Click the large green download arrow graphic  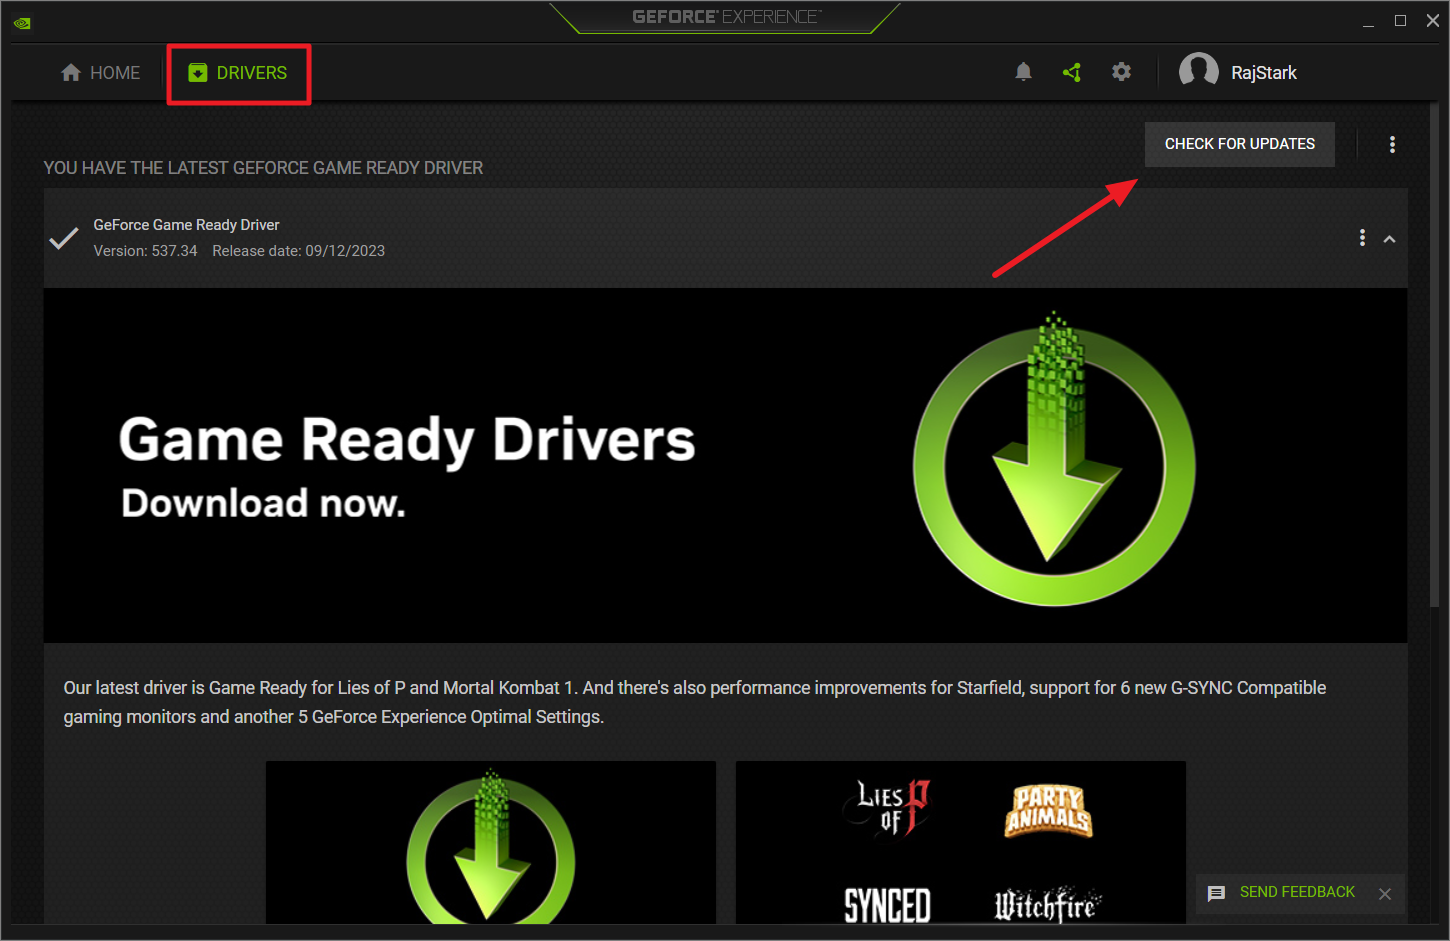(1054, 459)
